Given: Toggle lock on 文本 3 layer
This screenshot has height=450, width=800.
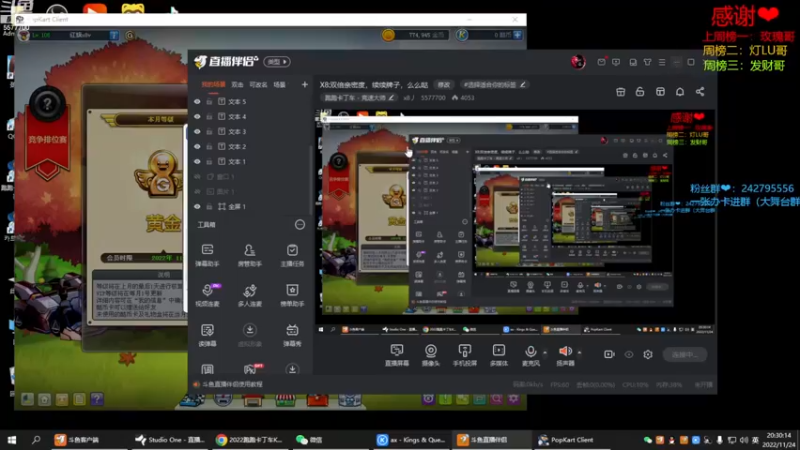Looking at the screenshot, I should point(209,131).
